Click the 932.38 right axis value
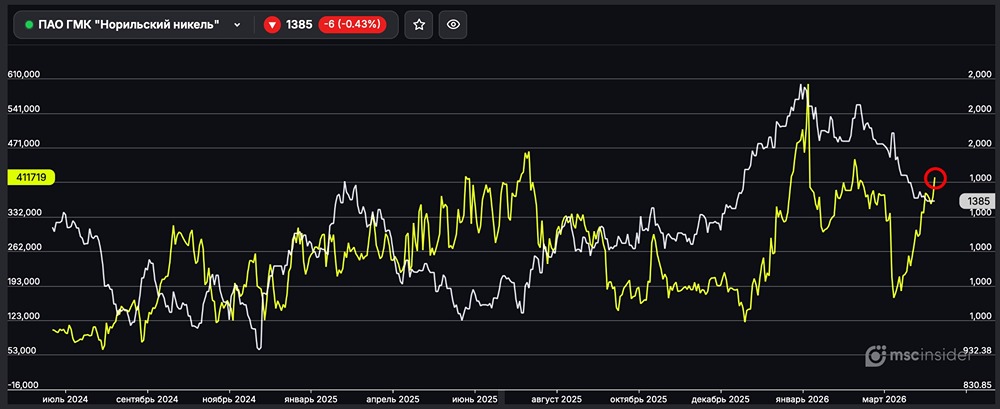1000x409 pixels. [975, 350]
